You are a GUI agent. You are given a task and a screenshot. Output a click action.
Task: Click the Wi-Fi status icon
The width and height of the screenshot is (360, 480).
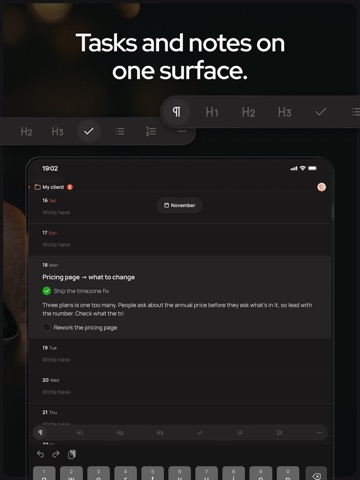click(303, 168)
